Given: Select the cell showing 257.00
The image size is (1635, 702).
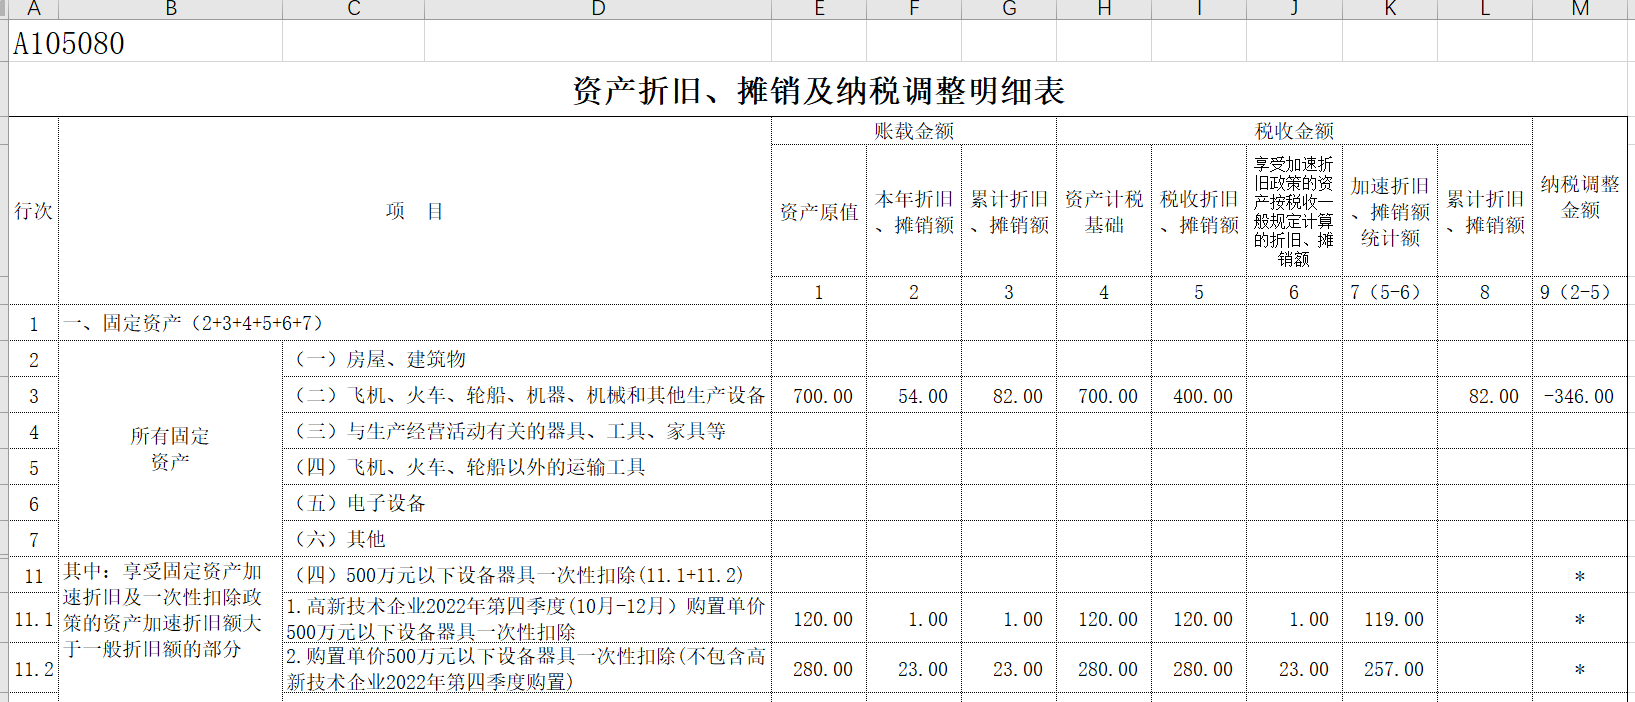Looking at the screenshot, I should (x=1389, y=670).
